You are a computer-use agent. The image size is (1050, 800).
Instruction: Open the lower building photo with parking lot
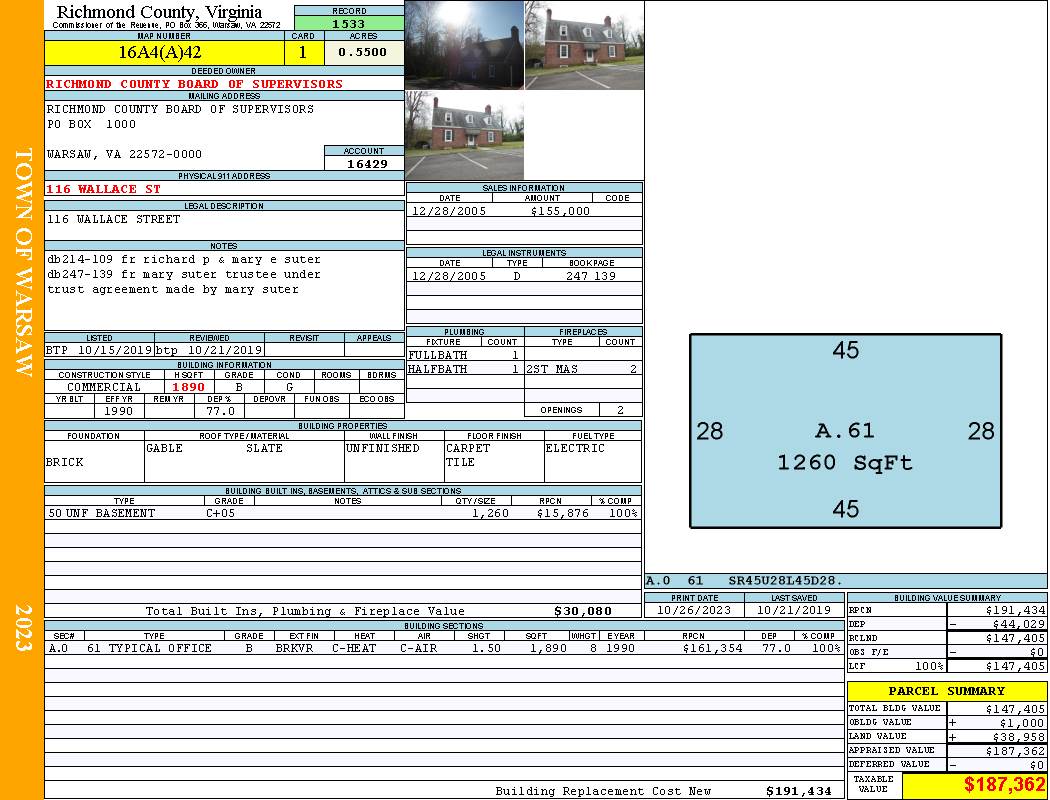(464, 135)
